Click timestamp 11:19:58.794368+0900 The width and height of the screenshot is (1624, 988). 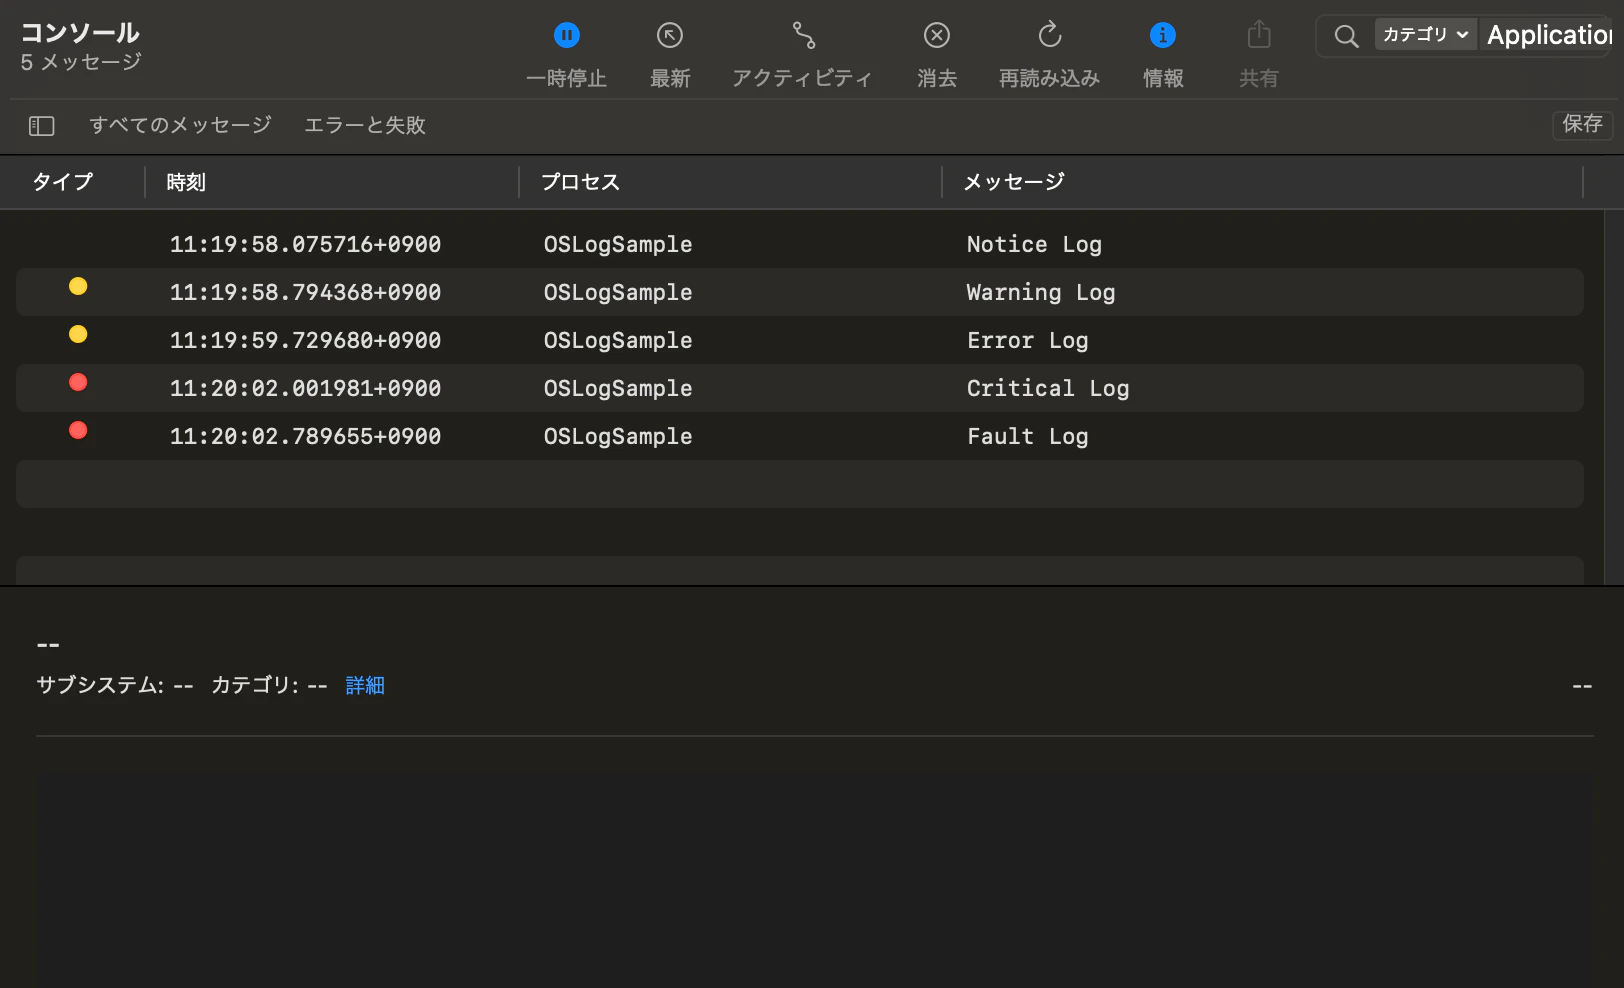pyautogui.click(x=305, y=292)
